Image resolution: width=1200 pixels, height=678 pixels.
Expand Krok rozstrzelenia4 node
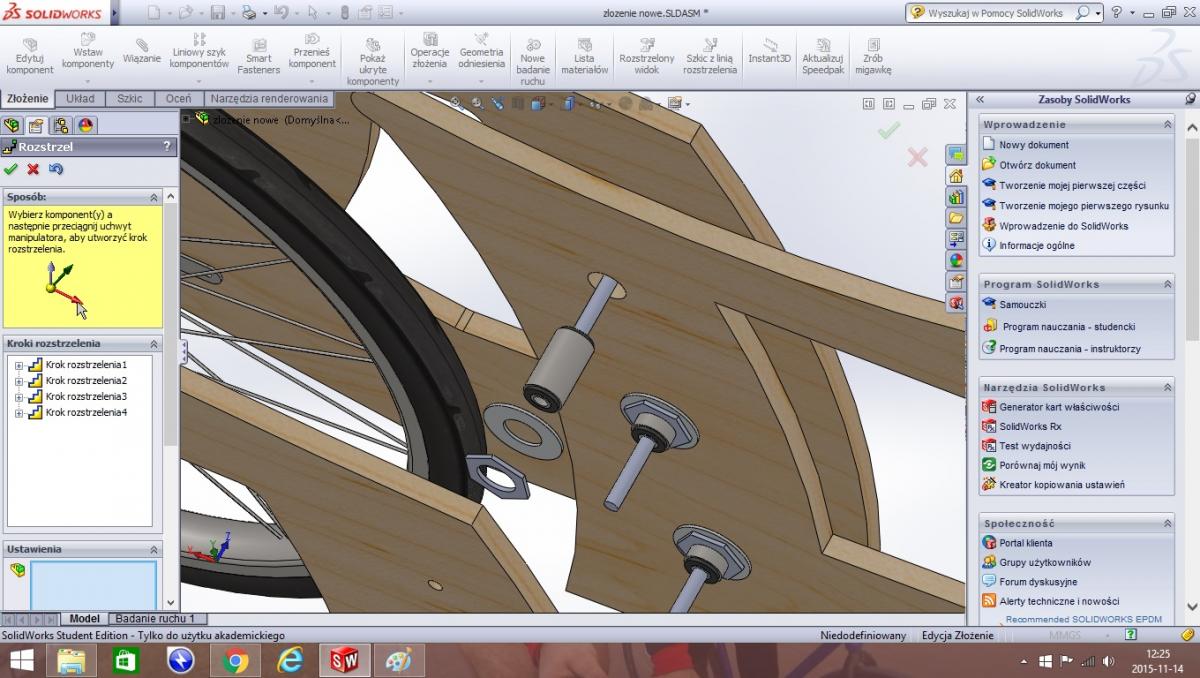click(x=18, y=413)
